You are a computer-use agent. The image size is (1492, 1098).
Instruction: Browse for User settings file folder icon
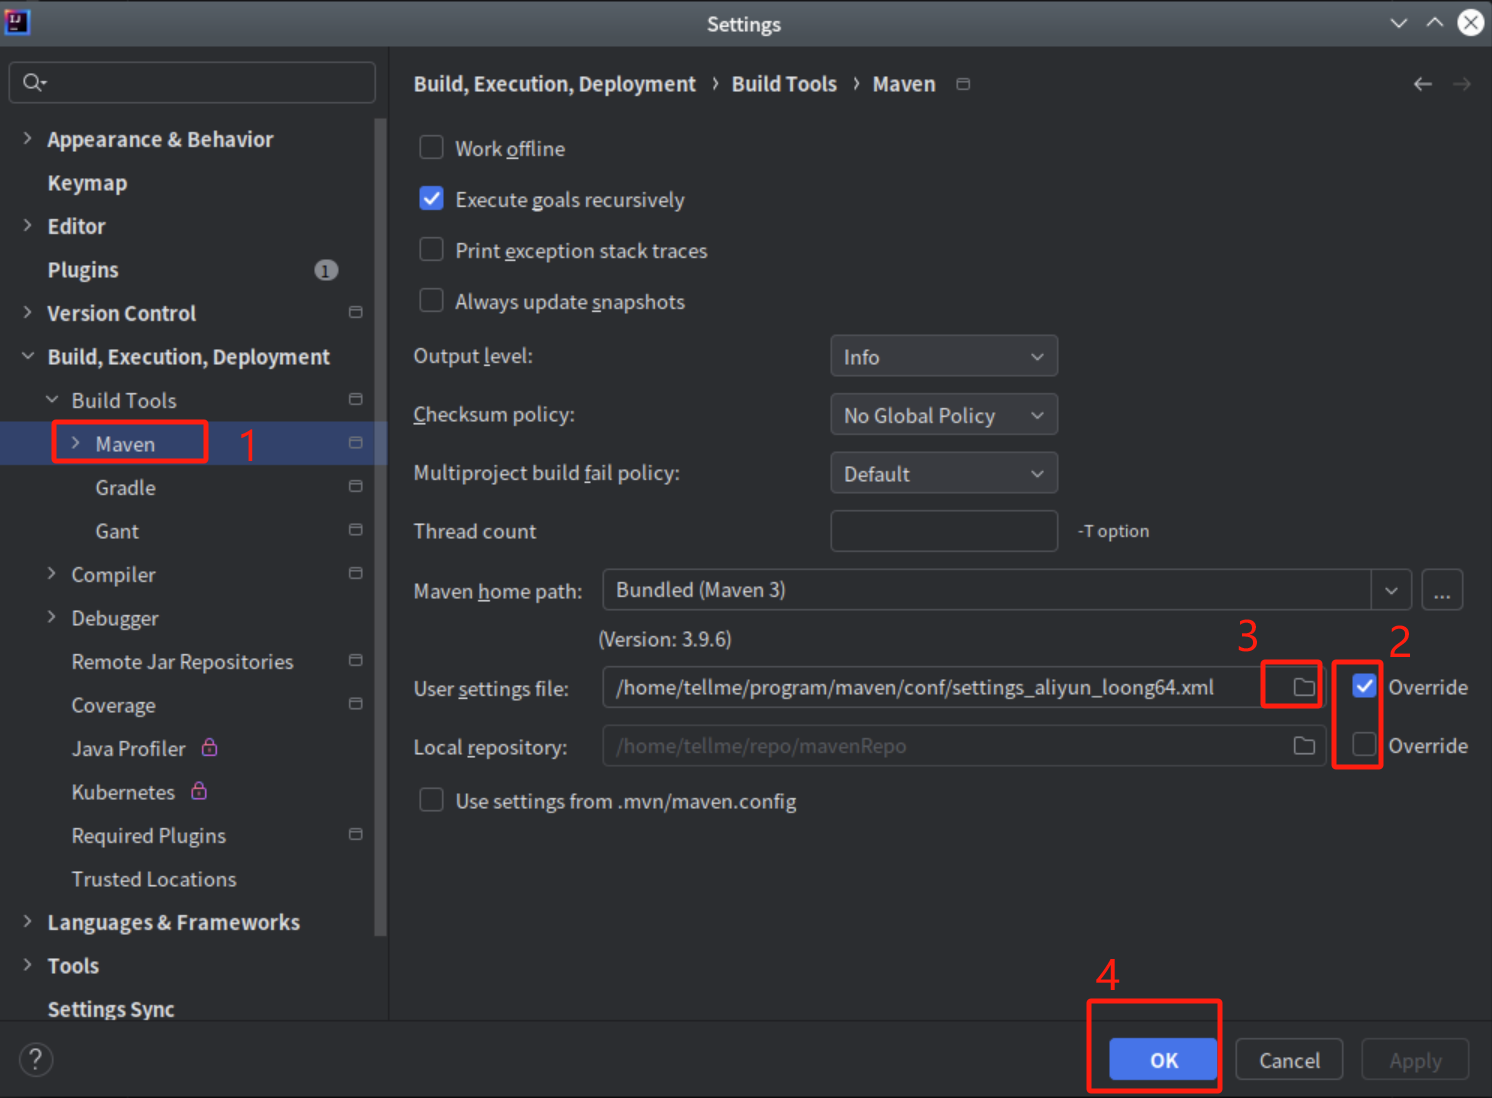tap(1303, 687)
